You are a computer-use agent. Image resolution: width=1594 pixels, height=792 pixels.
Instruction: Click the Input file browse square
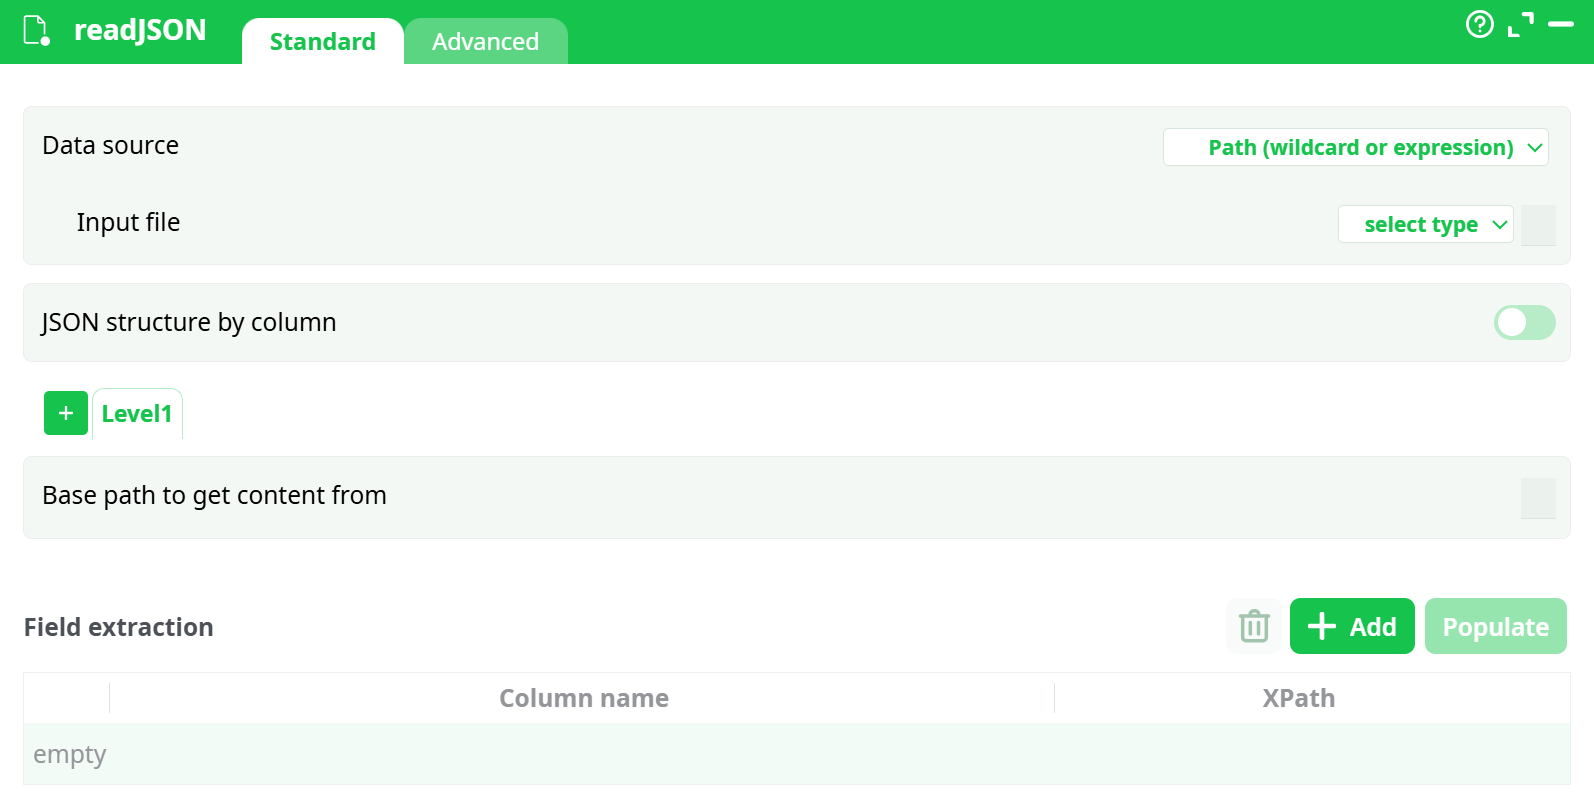tap(1538, 225)
